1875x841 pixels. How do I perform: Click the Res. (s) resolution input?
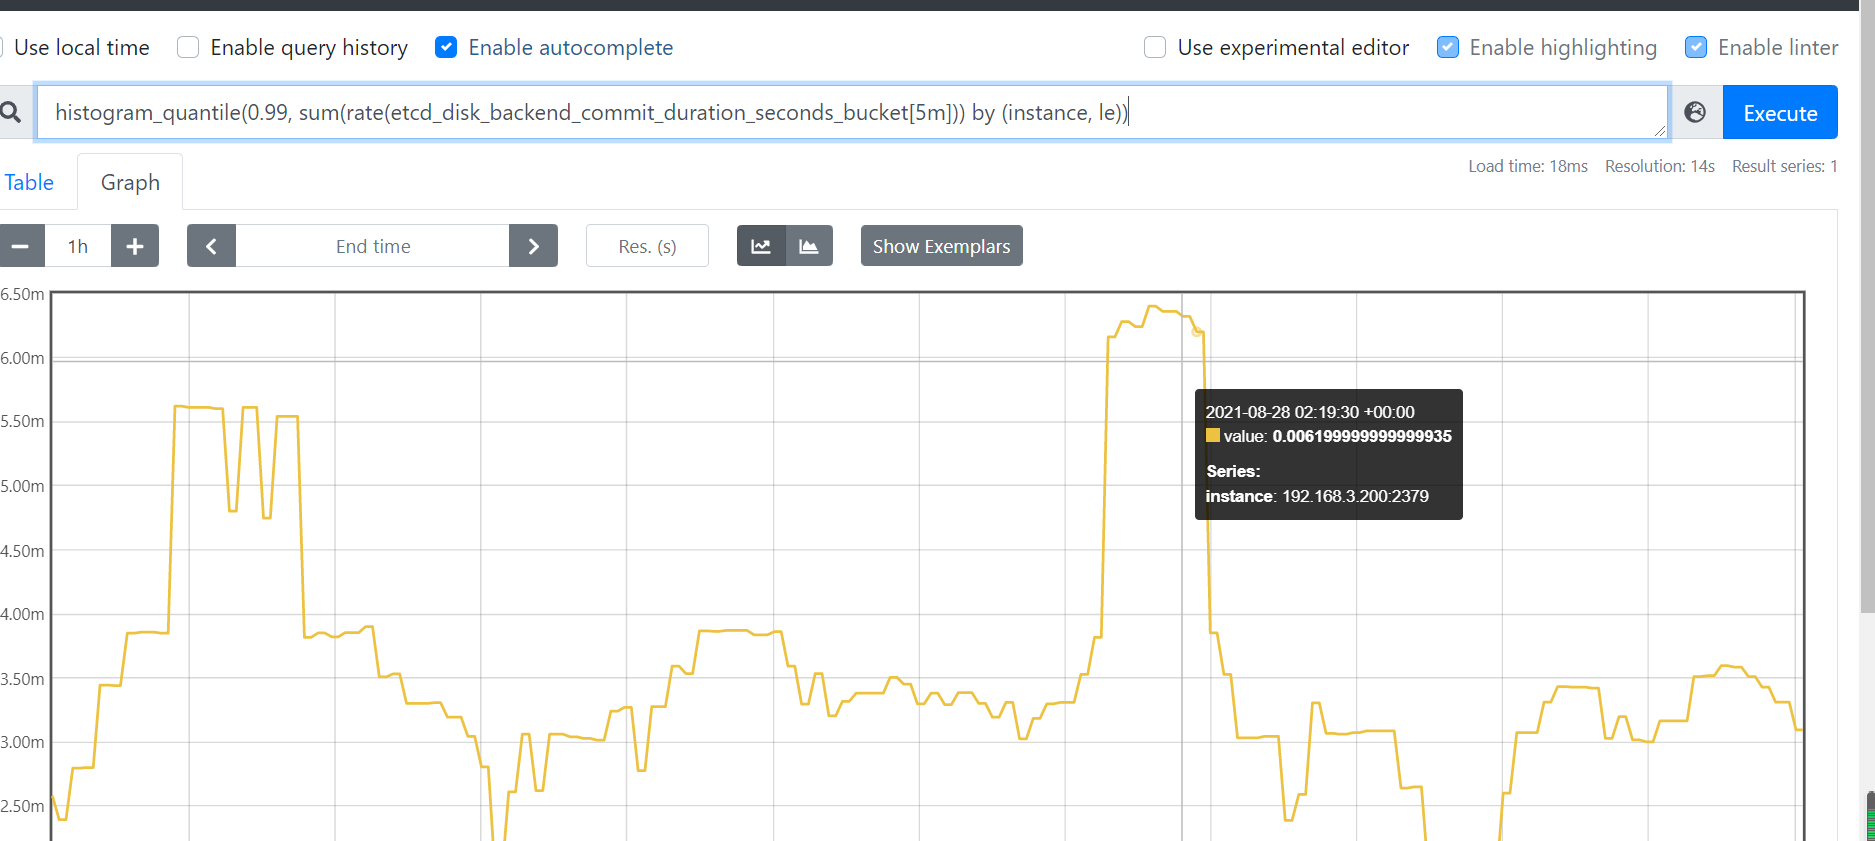point(647,246)
